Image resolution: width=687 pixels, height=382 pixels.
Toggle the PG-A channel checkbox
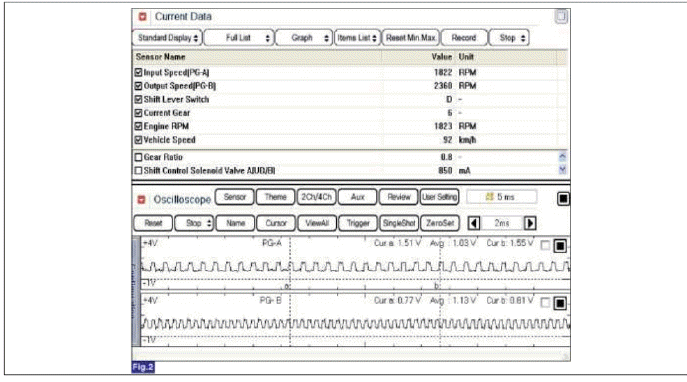pyautogui.click(x=545, y=245)
